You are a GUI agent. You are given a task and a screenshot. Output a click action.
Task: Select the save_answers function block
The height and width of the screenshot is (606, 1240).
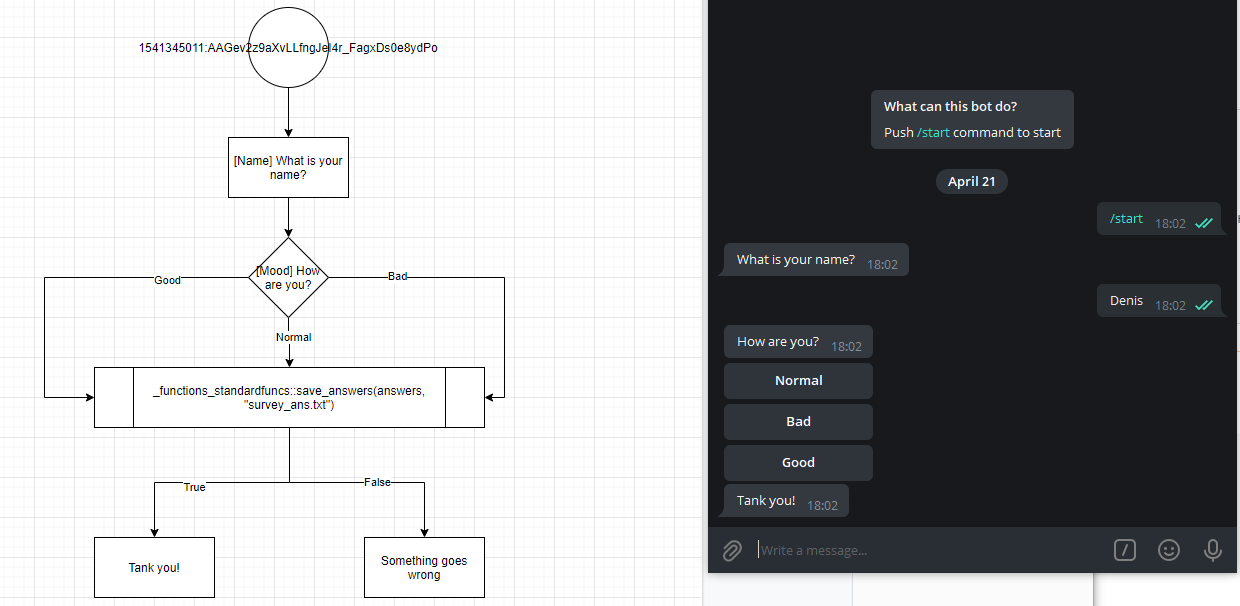(x=289, y=397)
